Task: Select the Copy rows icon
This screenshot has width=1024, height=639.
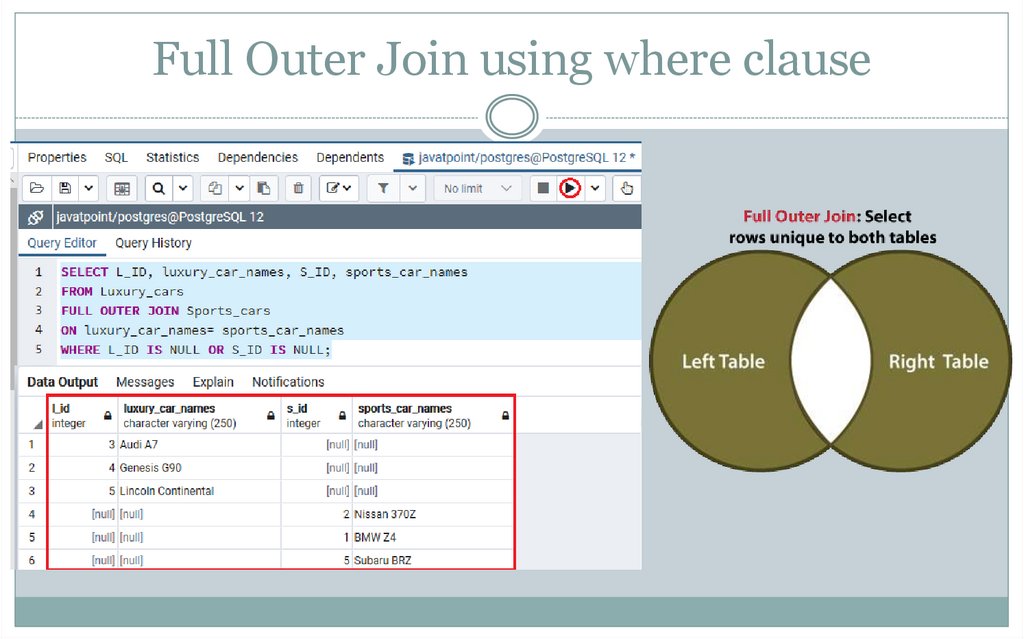Action: pyautogui.click(x=213, y=188)
